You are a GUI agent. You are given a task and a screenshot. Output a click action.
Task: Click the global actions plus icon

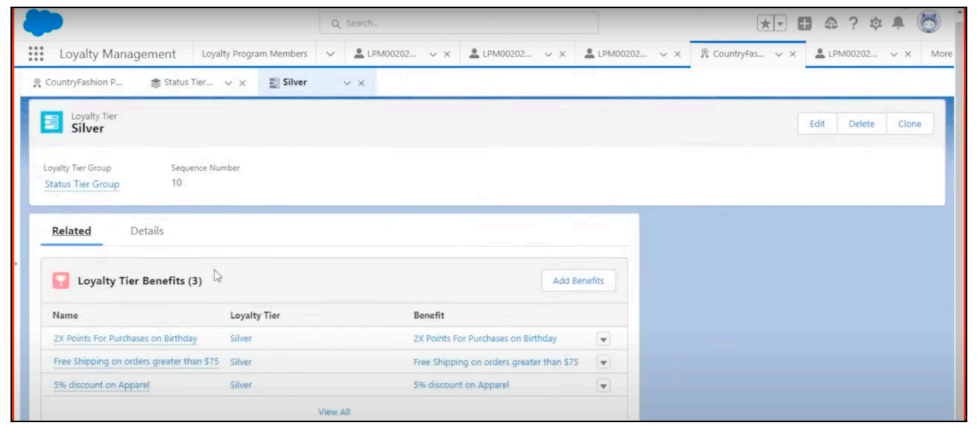803,23
